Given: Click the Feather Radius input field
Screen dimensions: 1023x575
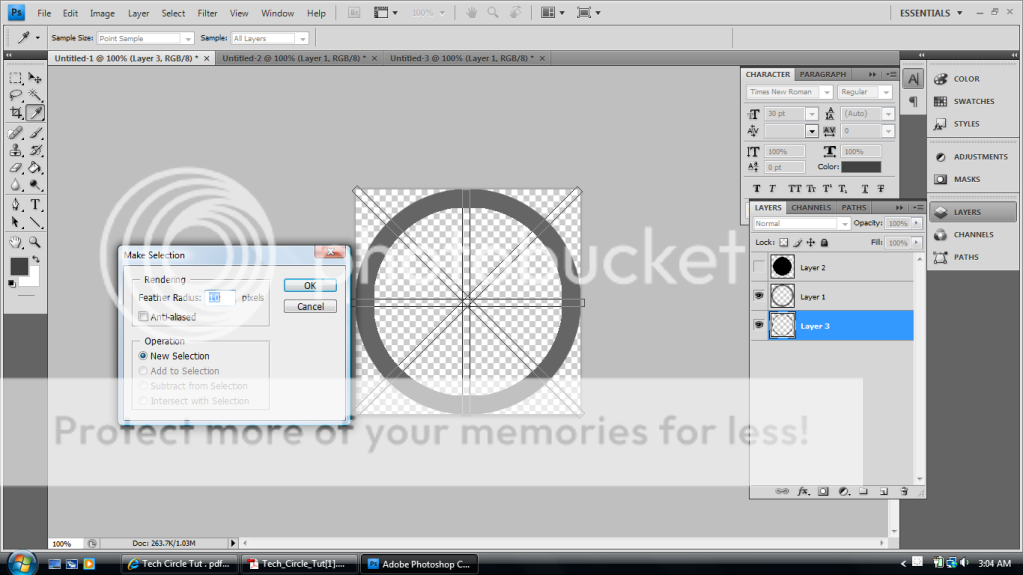Looking at the screenshot, I should click(220, 297).
